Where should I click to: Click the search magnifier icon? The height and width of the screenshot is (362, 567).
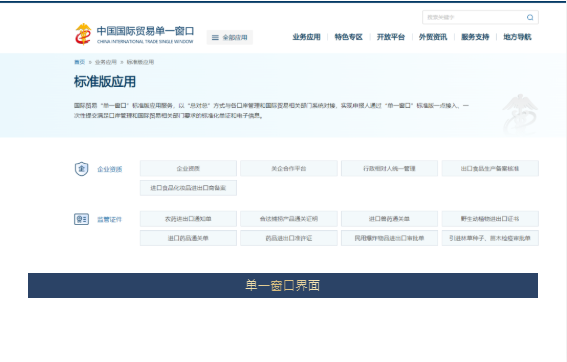[x=530, y=17]
